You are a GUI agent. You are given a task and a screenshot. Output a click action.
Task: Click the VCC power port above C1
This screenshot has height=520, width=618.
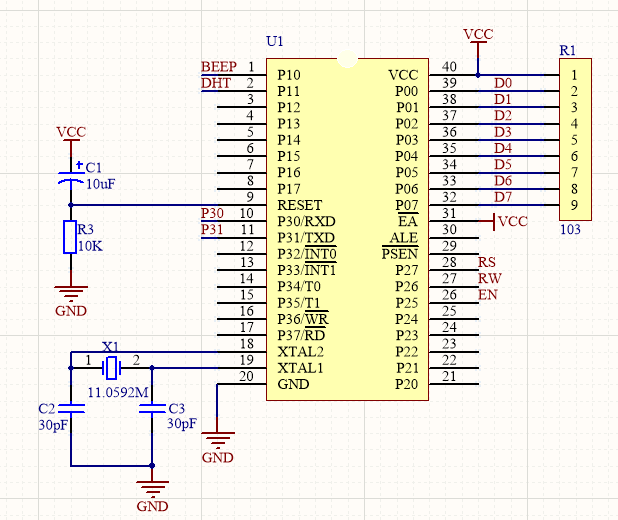tap(71, 136)
